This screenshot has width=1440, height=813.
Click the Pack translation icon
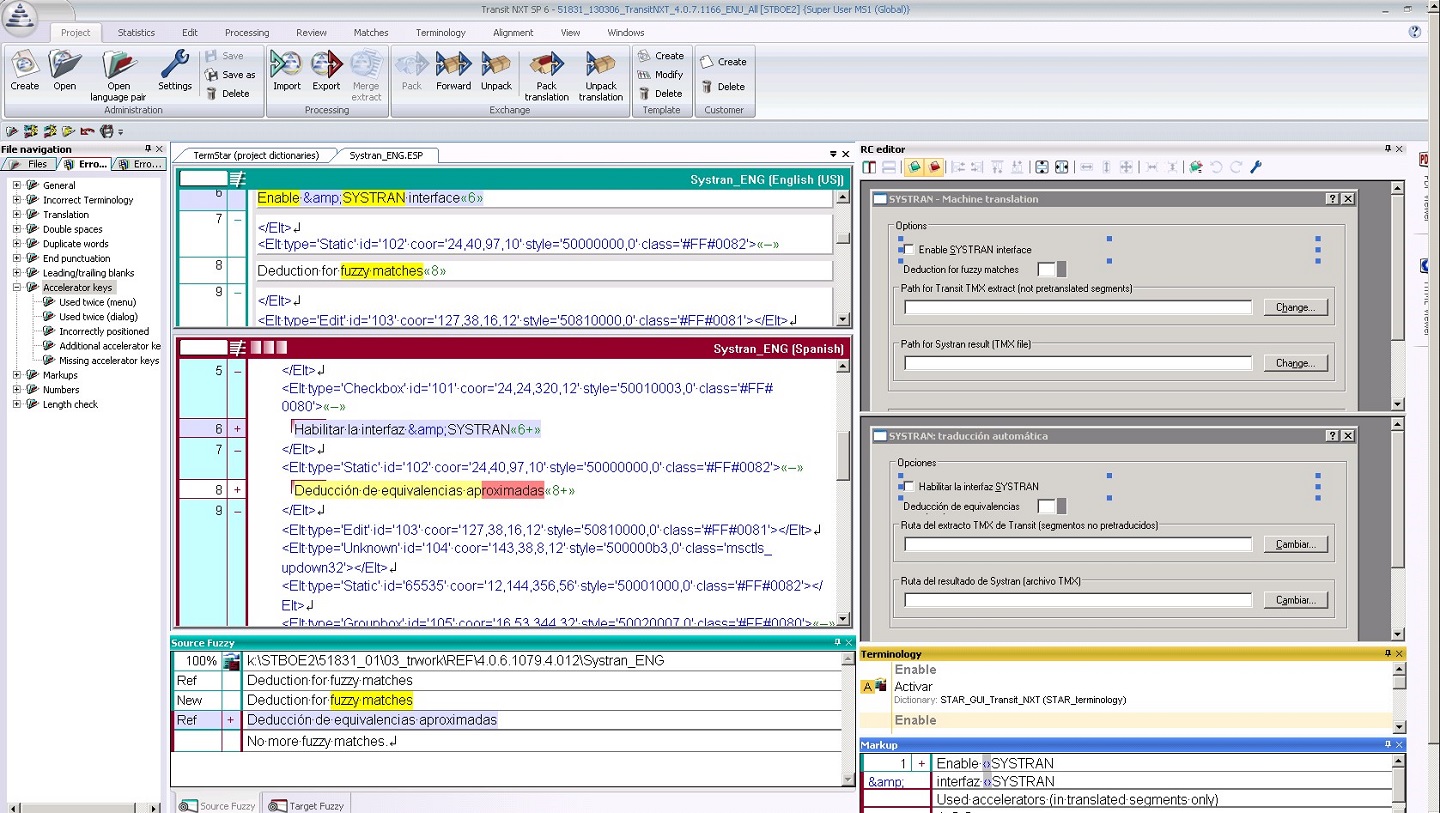click(x=546, y=64)
